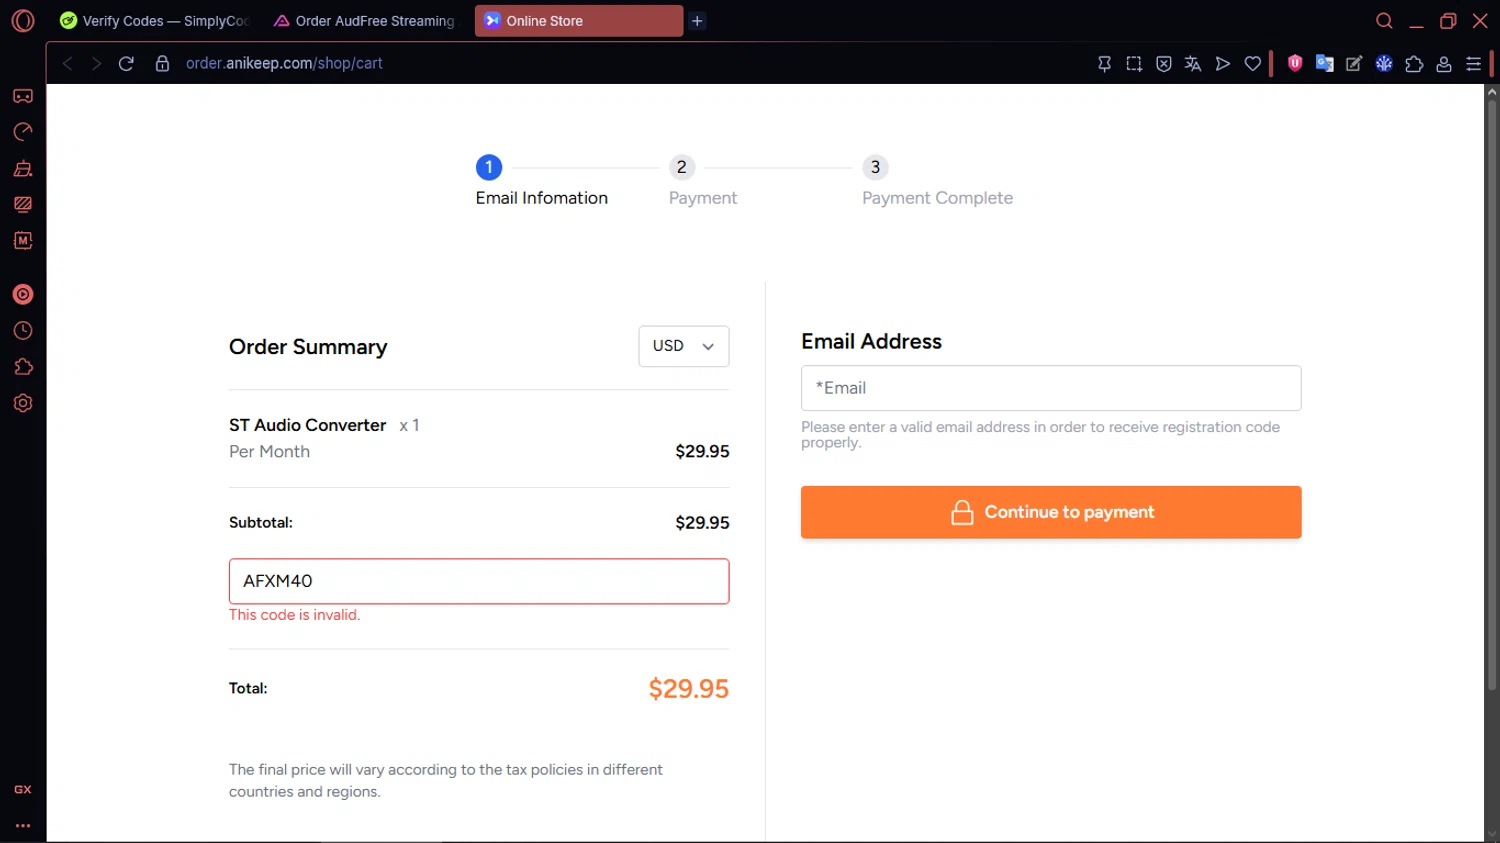The width and height of the screenshot is (1500, 843).
Task: Open the M chip icon in sidebar
Action: (x=23, y=240)
